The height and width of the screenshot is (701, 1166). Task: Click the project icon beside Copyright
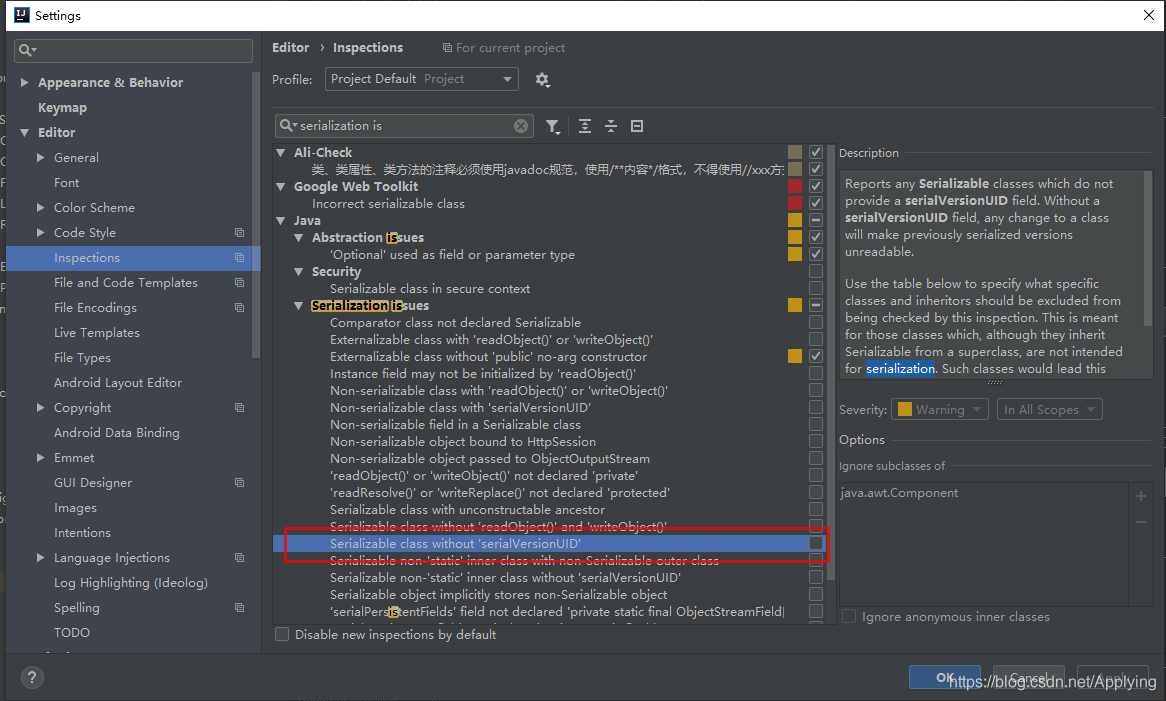(x=239, y=407)
